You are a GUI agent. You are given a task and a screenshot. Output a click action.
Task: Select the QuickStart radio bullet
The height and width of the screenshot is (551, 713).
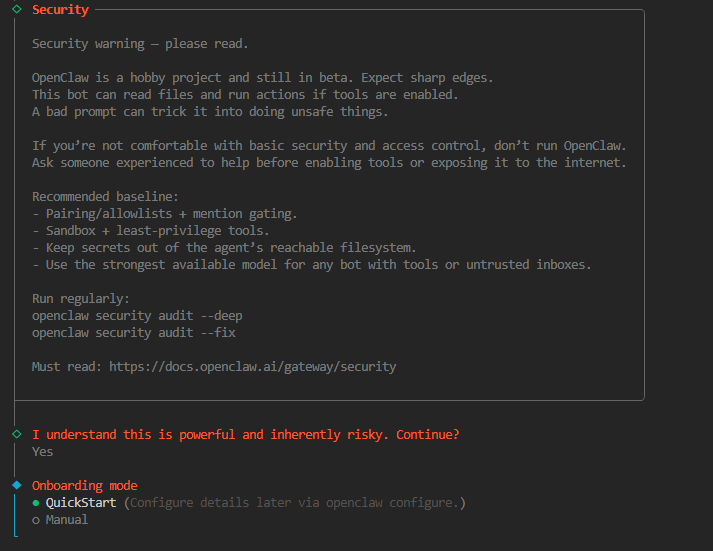pos(36,502)
